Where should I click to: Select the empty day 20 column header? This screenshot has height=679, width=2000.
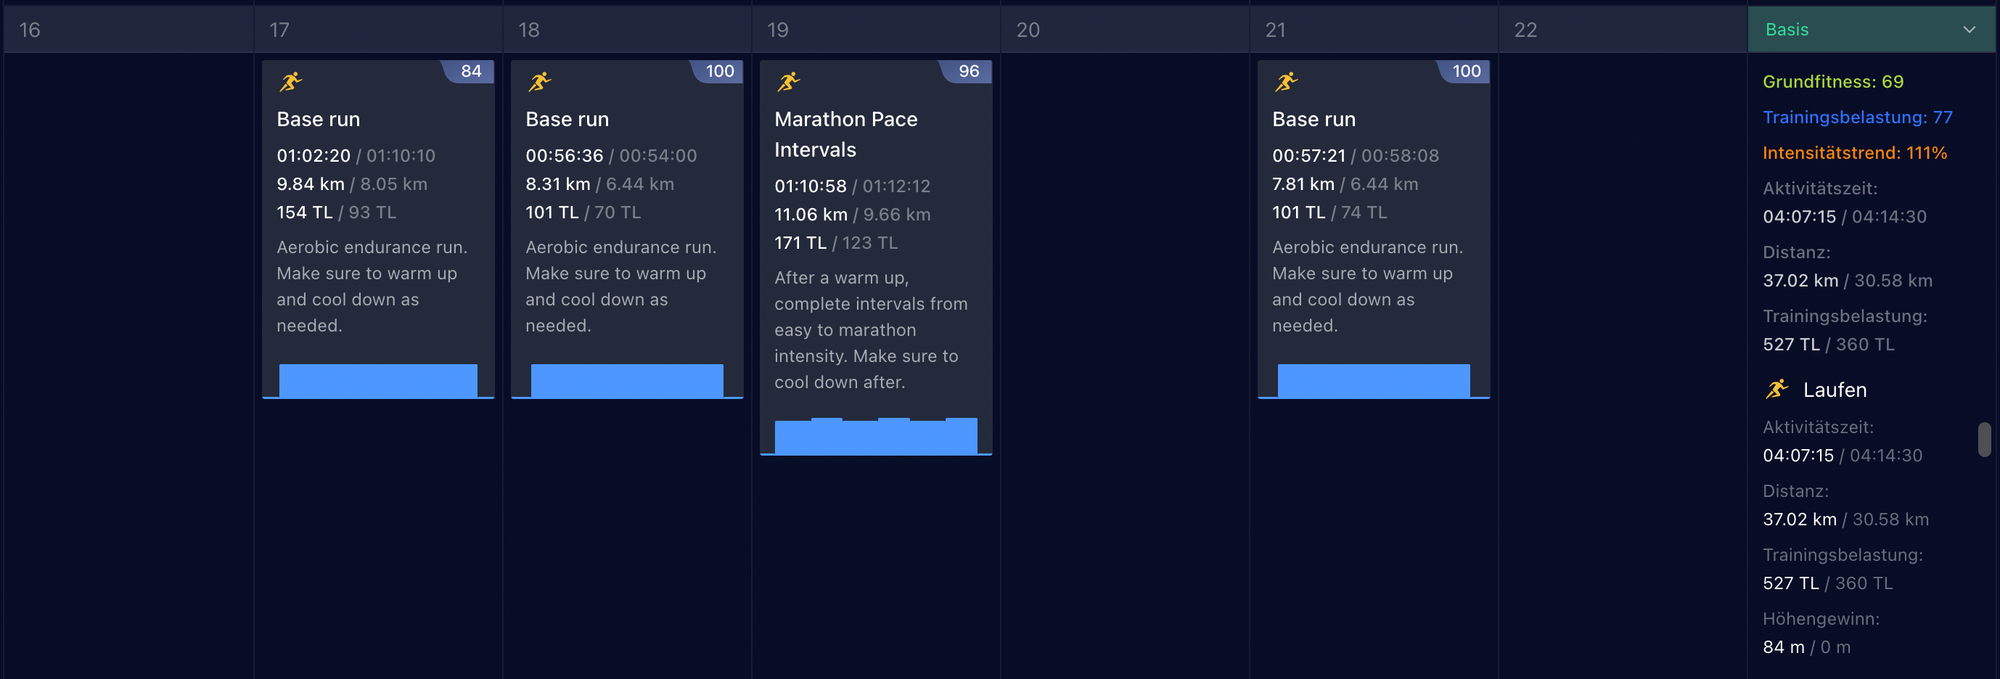tap(1124, 30)
